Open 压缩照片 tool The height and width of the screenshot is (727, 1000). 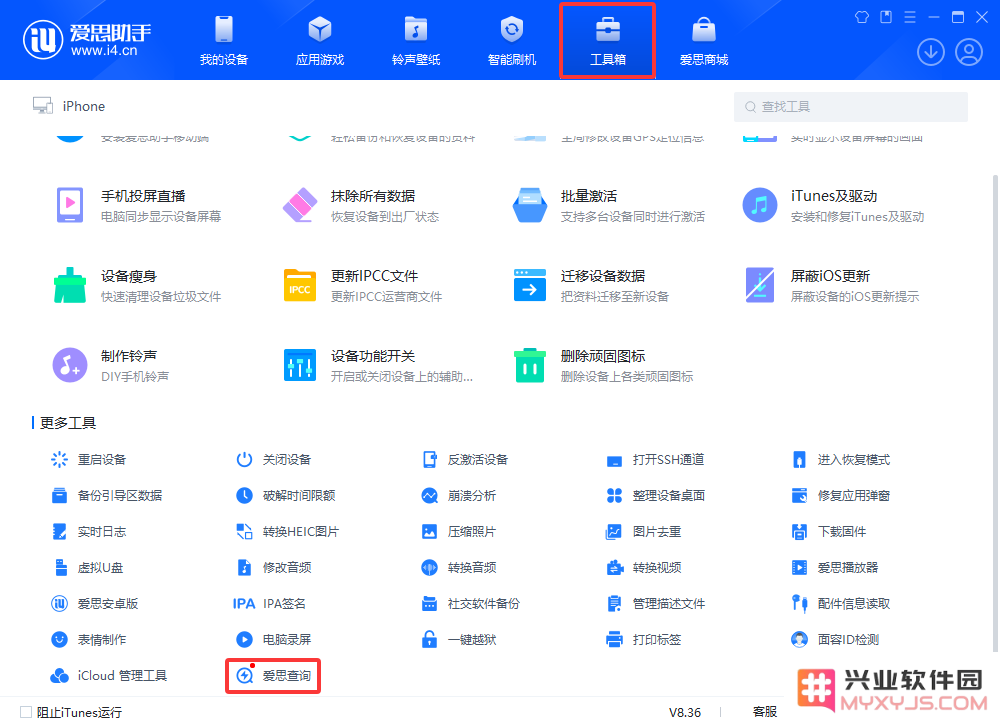[459, 531]
